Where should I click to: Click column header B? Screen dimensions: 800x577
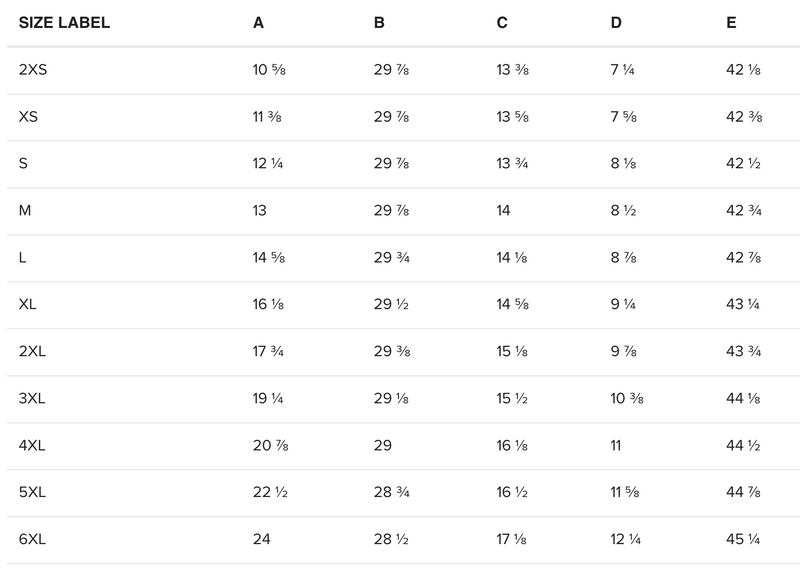coord(379,22)
